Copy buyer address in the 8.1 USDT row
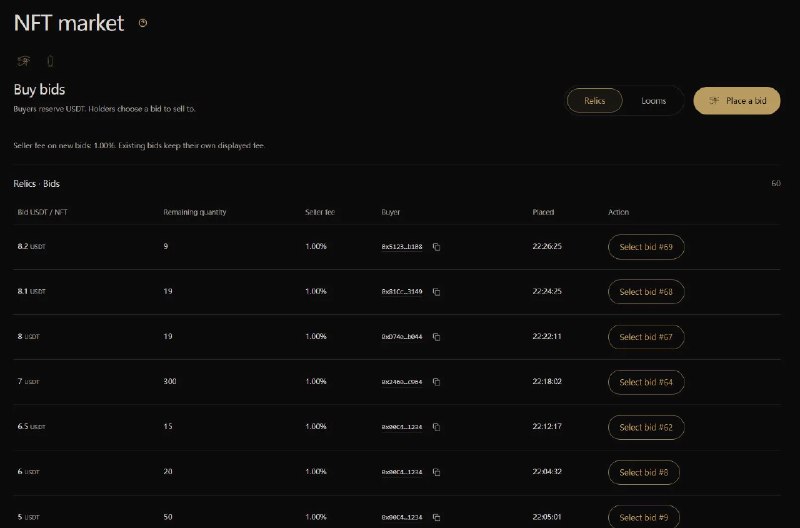This screenshot has height=528, width=800. 436,292
